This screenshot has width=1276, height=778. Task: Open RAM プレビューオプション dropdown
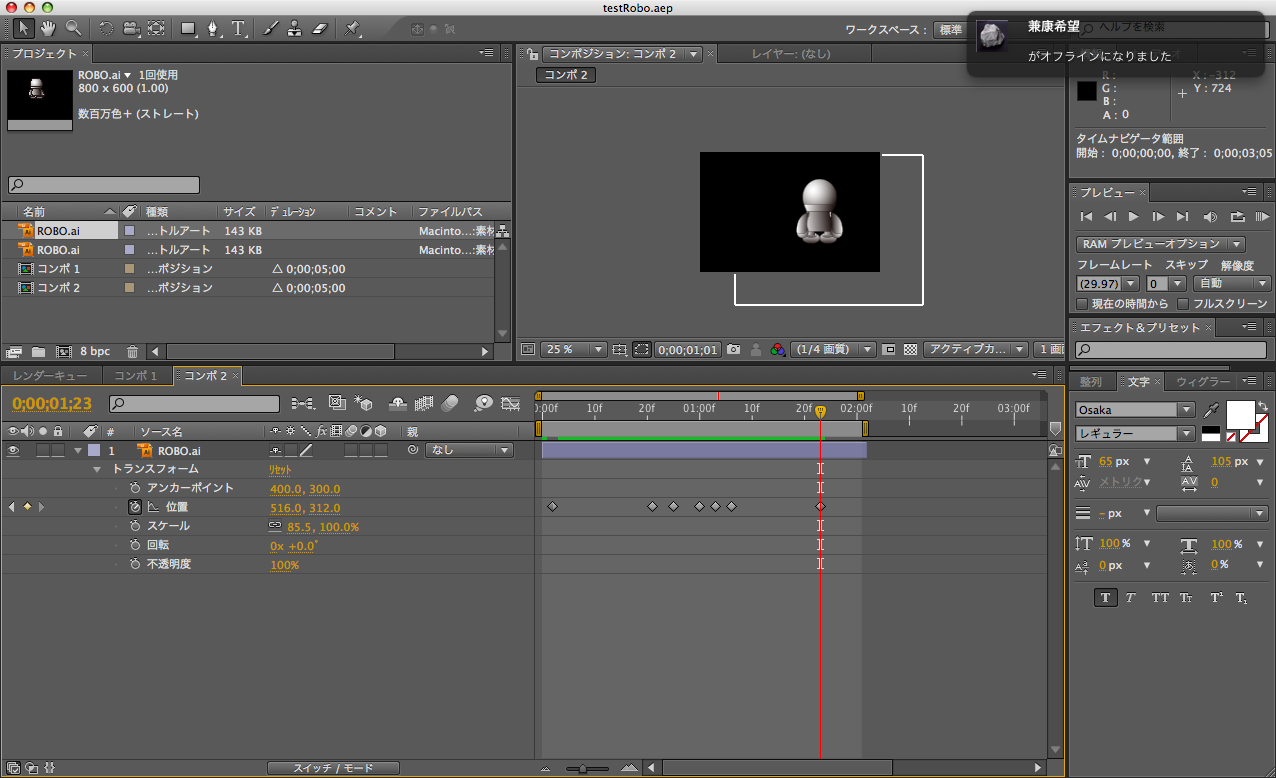(x=1161, y=244)
